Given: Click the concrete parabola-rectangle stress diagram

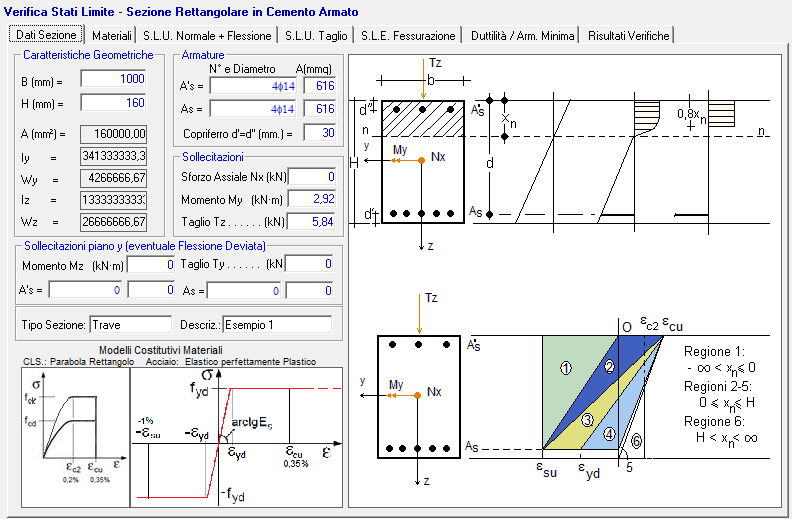Looking at the screenshot, I should point(75,436).
